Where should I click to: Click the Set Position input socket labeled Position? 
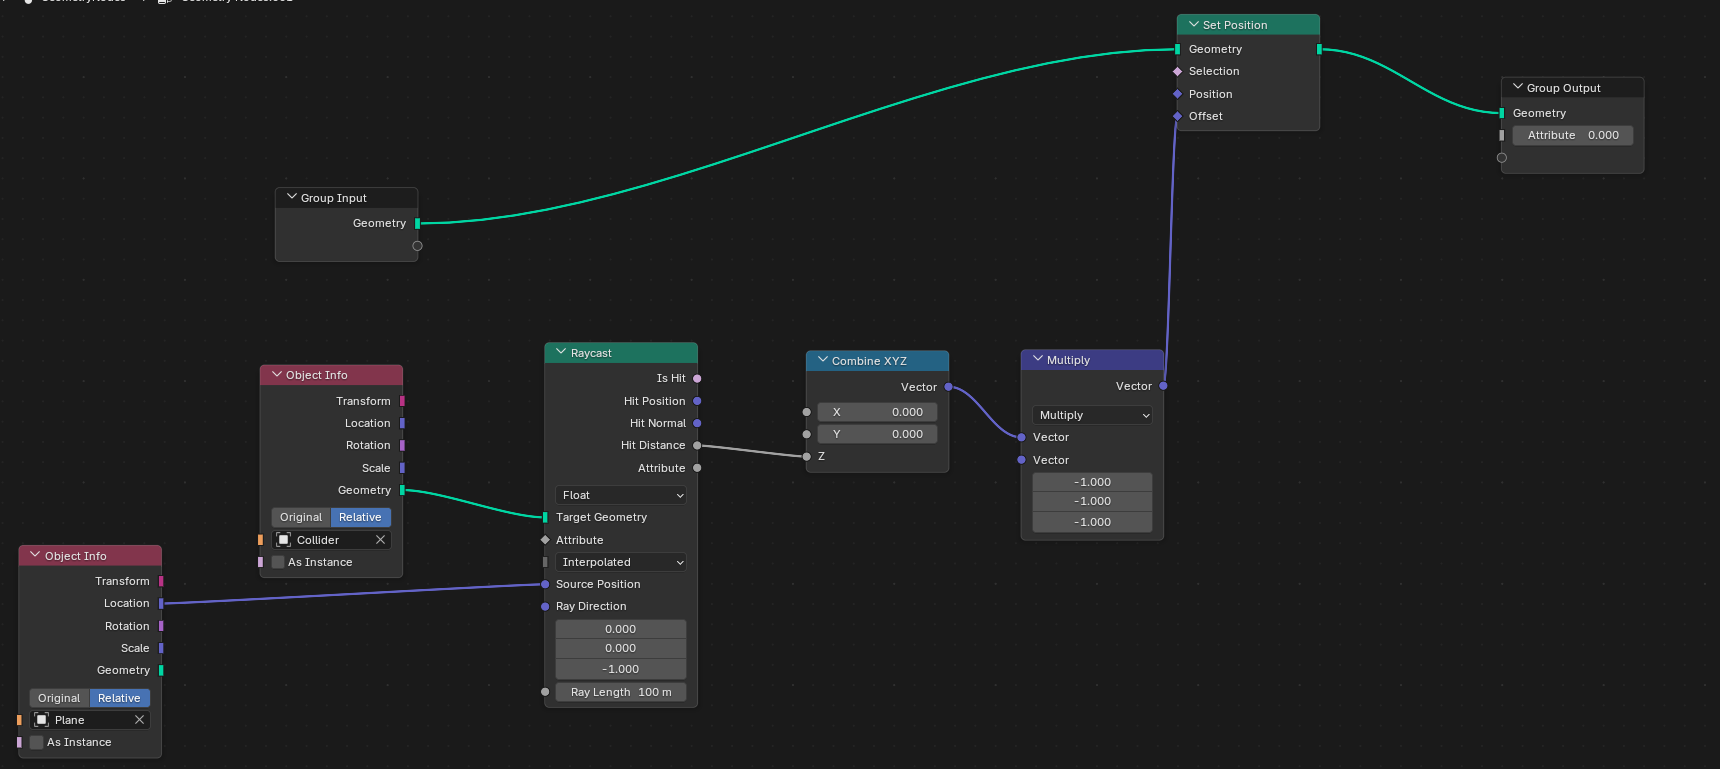click(x=1177, y=94)
